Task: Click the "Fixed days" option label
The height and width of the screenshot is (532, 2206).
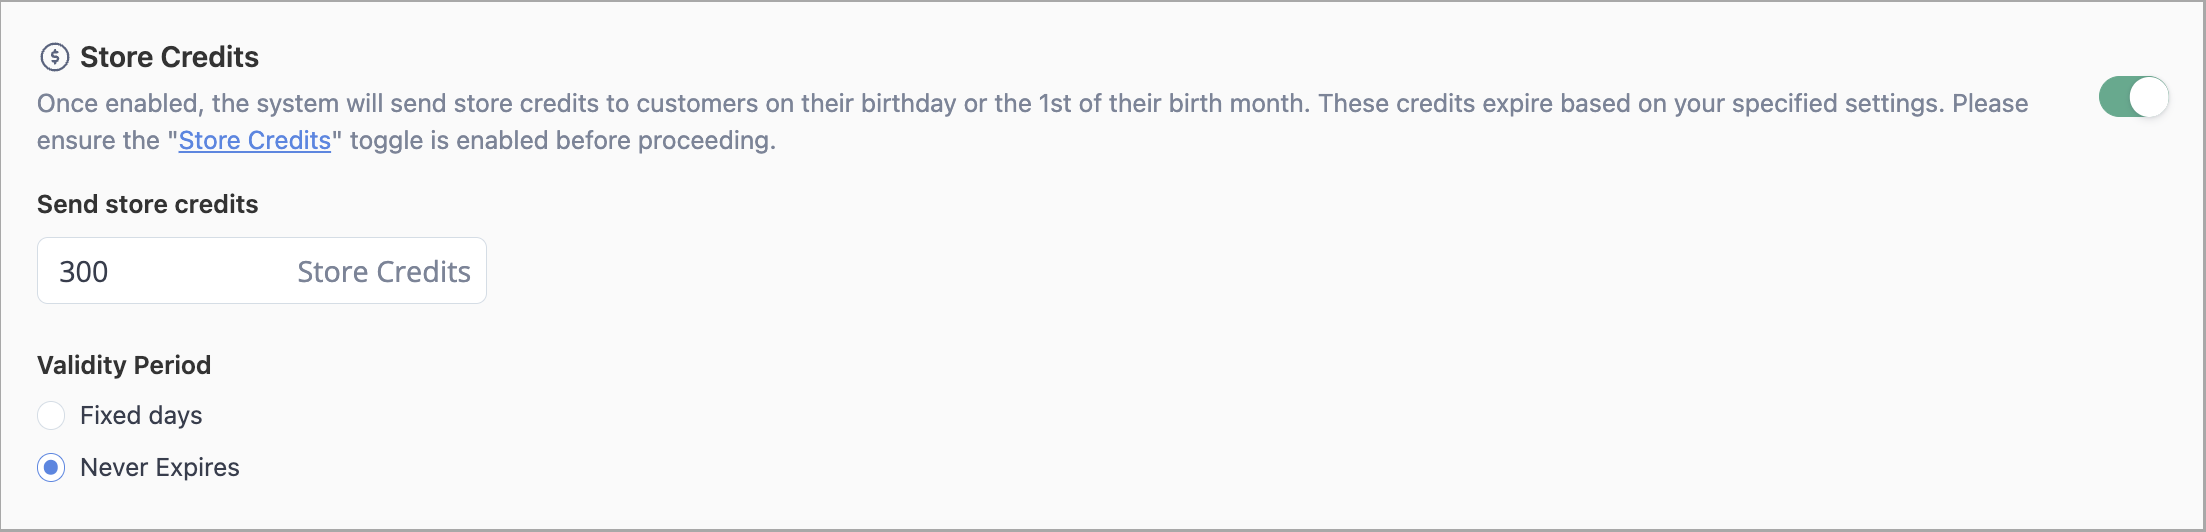Action: point(141,415)
